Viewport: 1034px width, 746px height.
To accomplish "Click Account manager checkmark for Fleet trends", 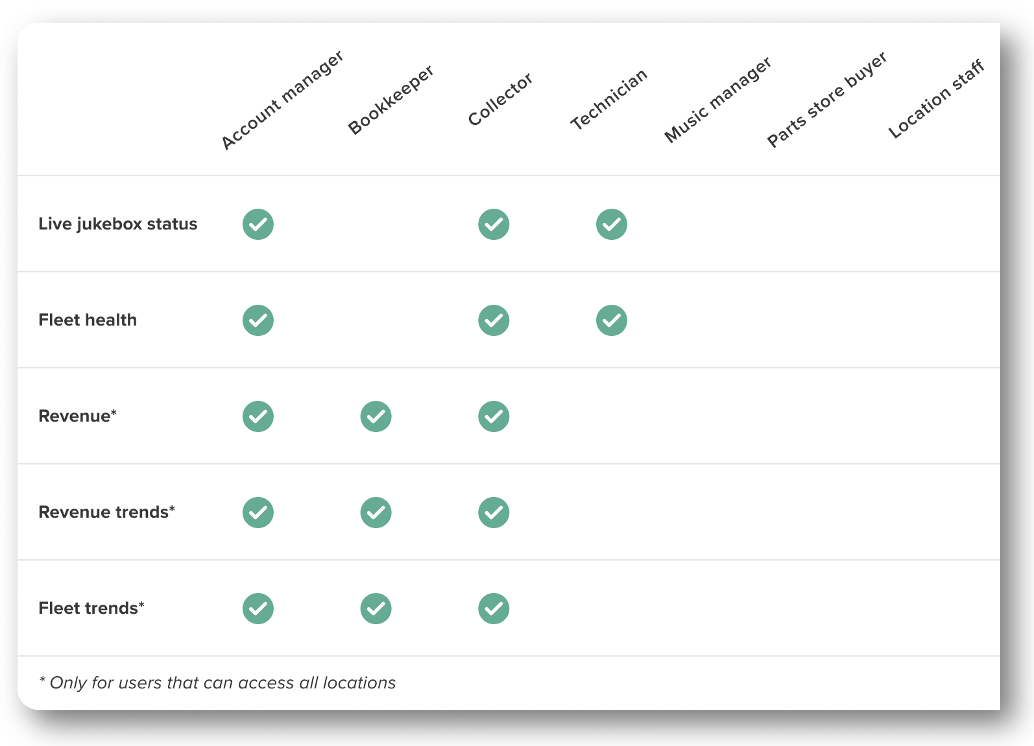I will point(258,608).
